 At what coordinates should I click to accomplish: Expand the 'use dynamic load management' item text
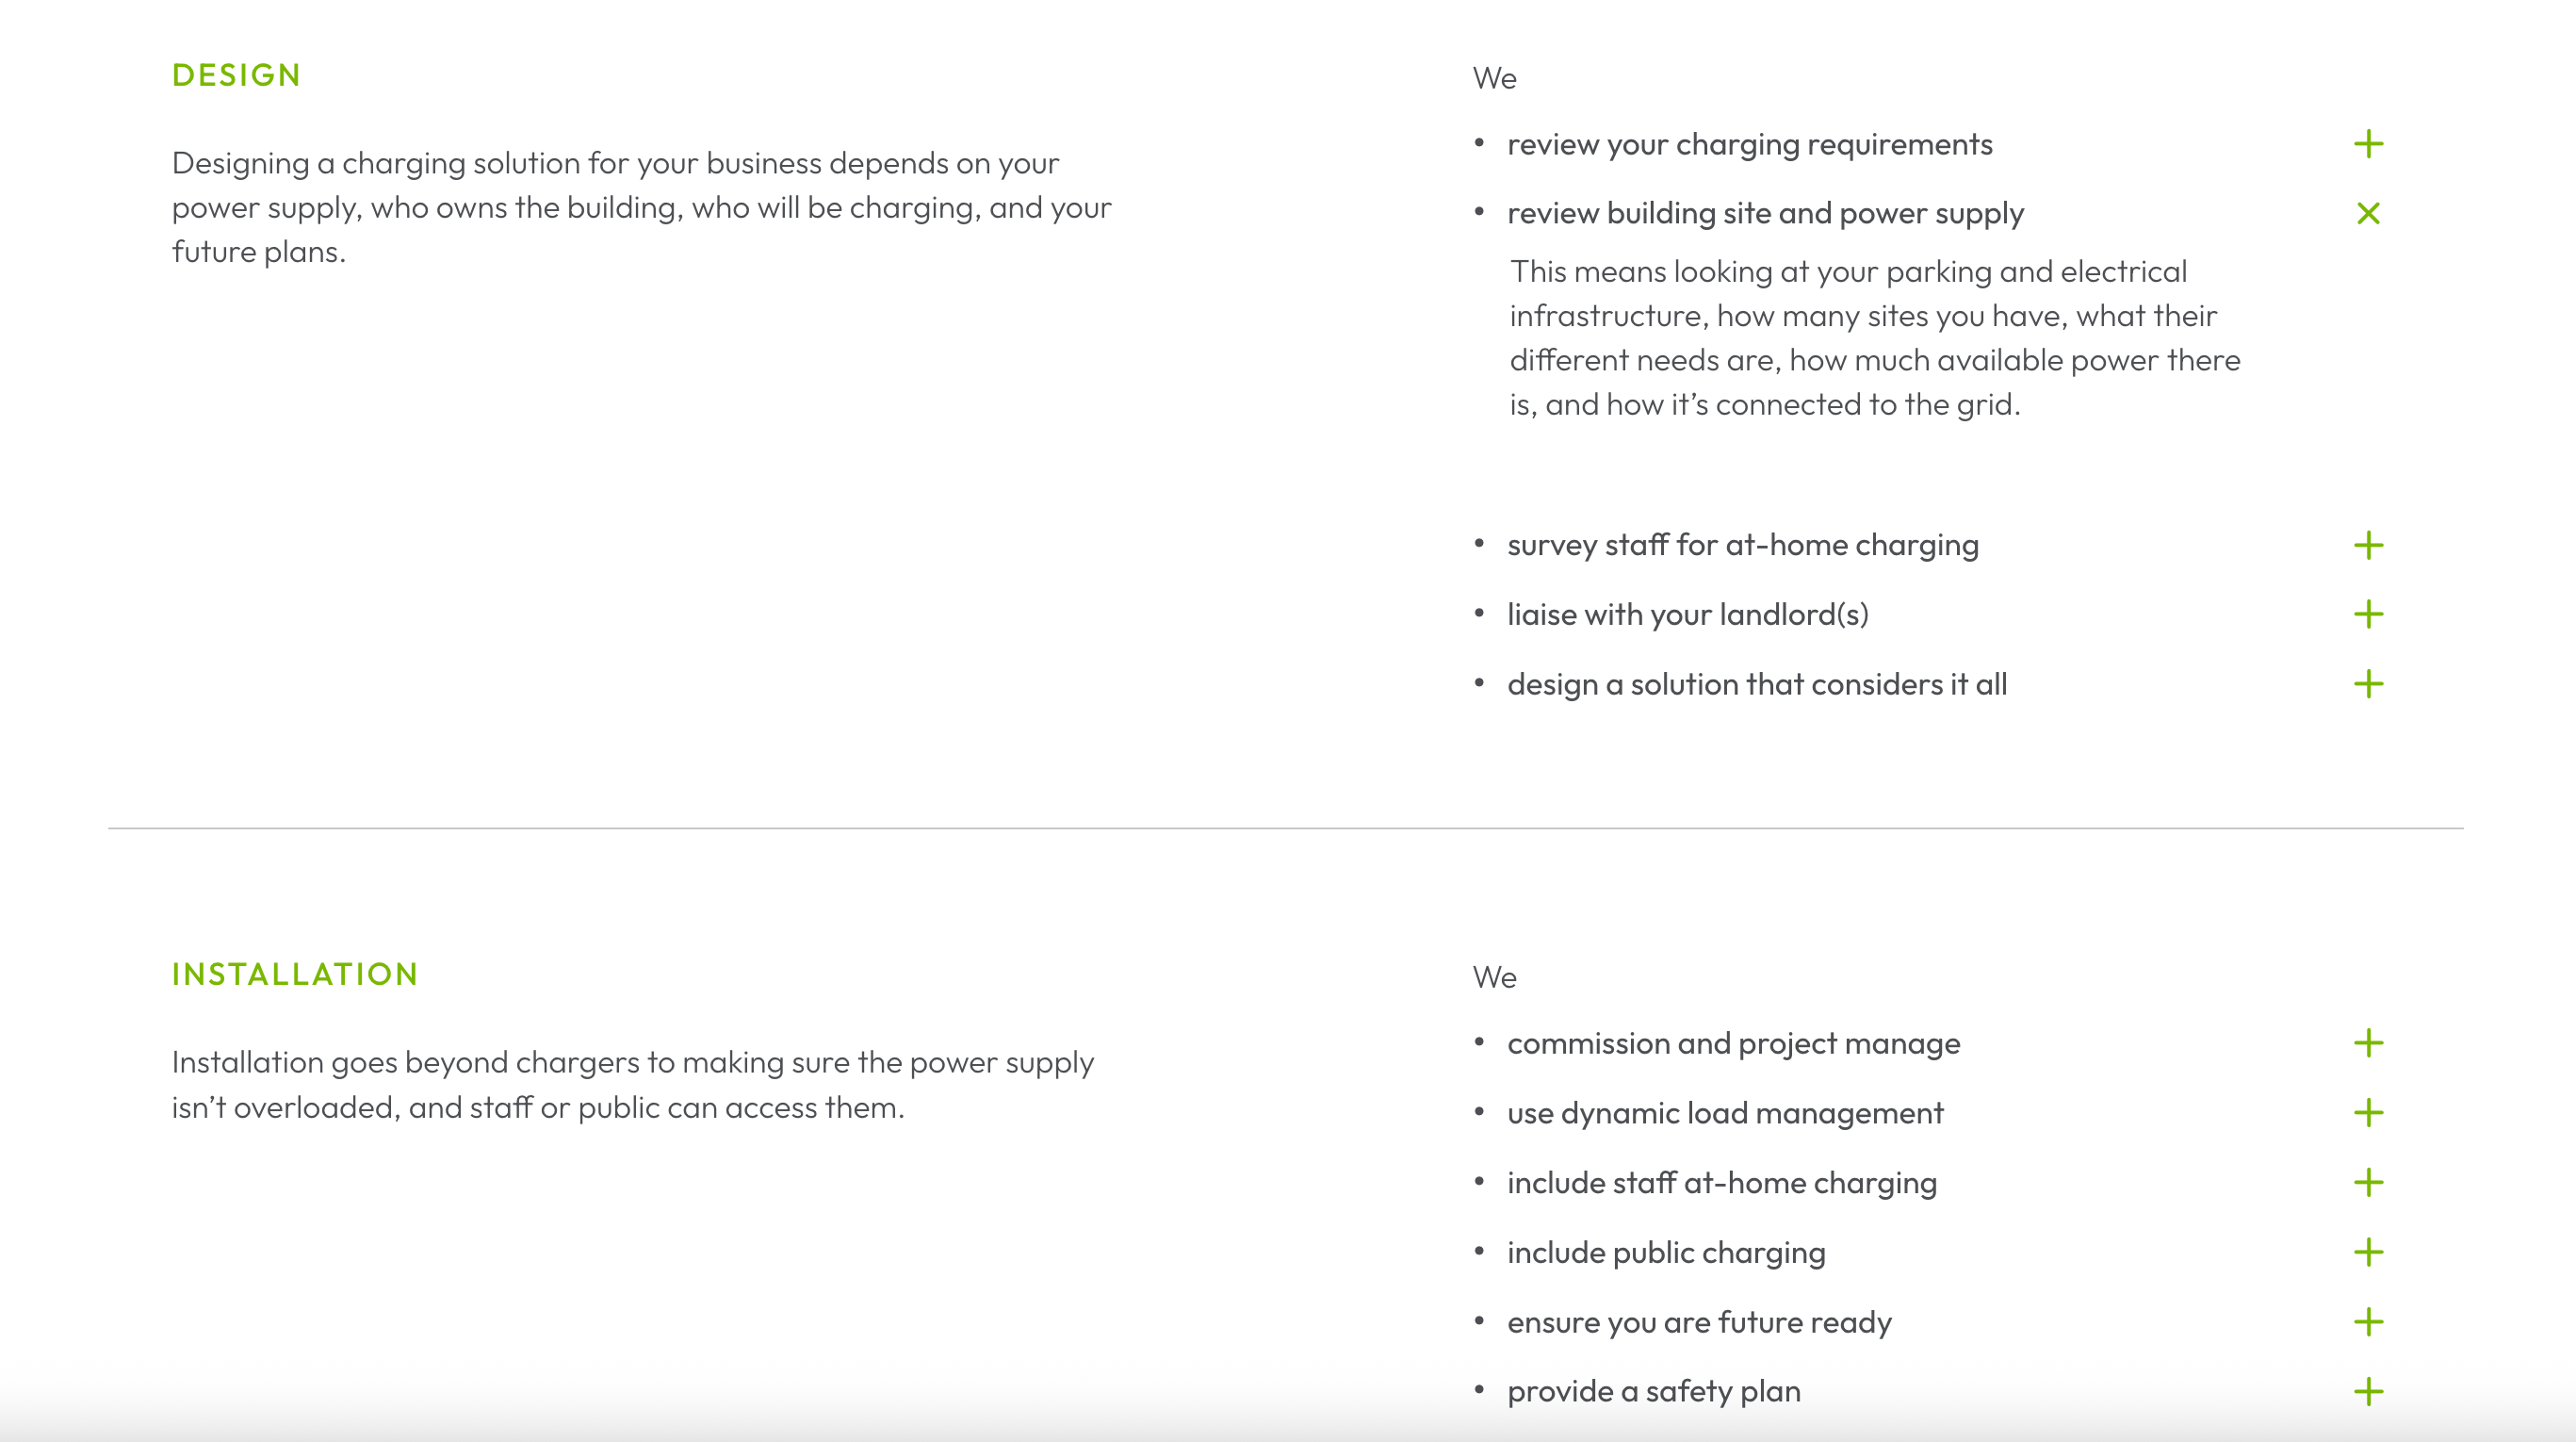click(x=1725, y=1113)
